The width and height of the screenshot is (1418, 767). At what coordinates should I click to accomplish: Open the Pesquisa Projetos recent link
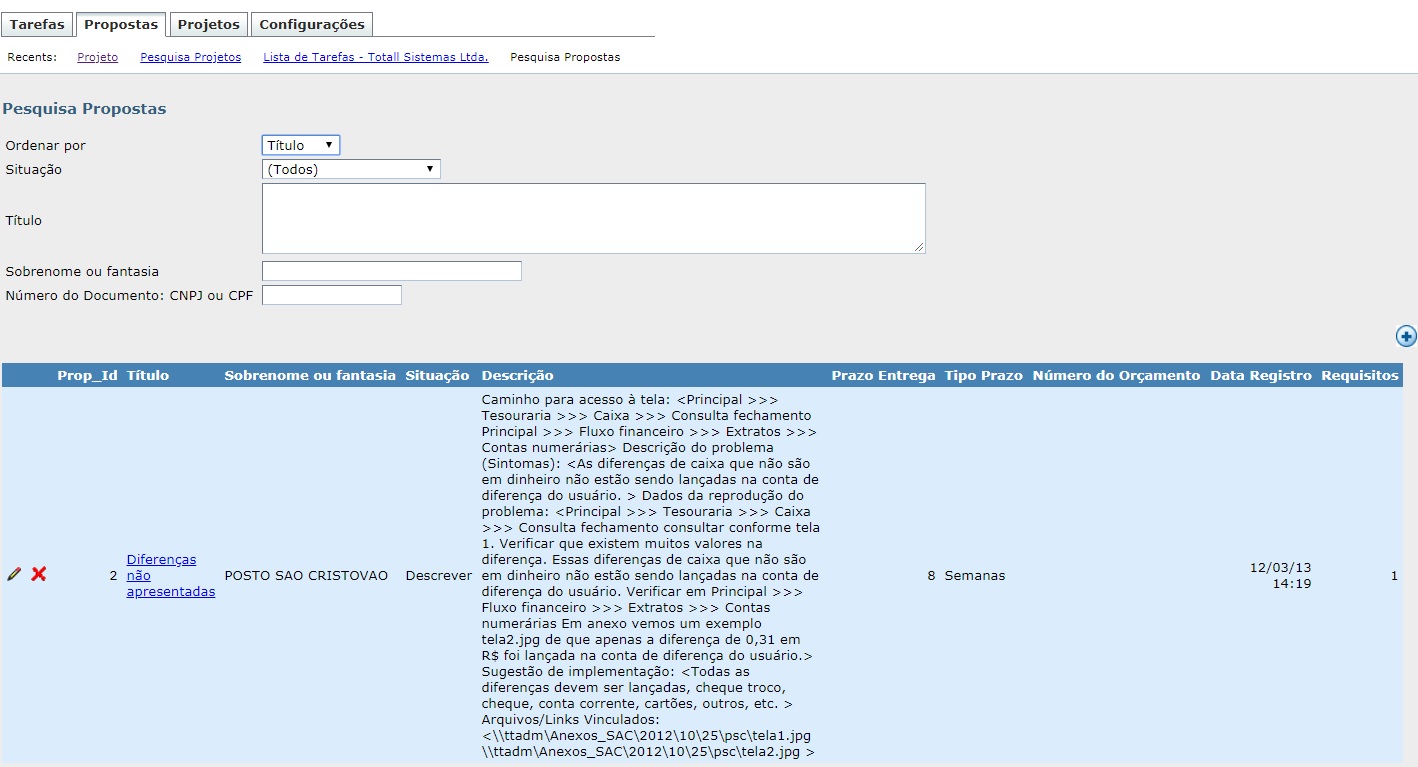pos(191,57)
